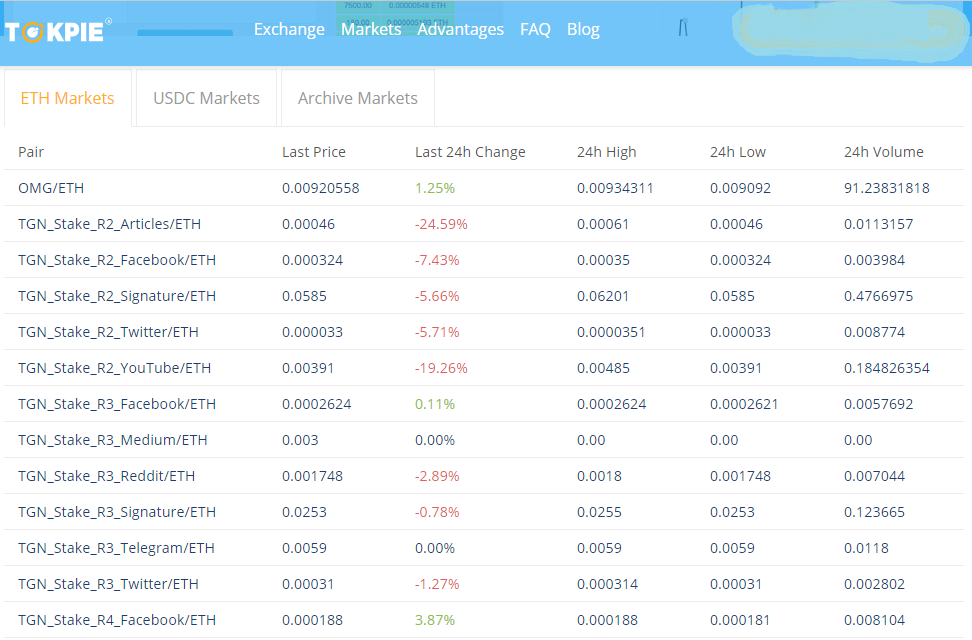Click R4_Facebook 24h low 0.000181
This screenshot has width=972, height=640.
point(740,620)
